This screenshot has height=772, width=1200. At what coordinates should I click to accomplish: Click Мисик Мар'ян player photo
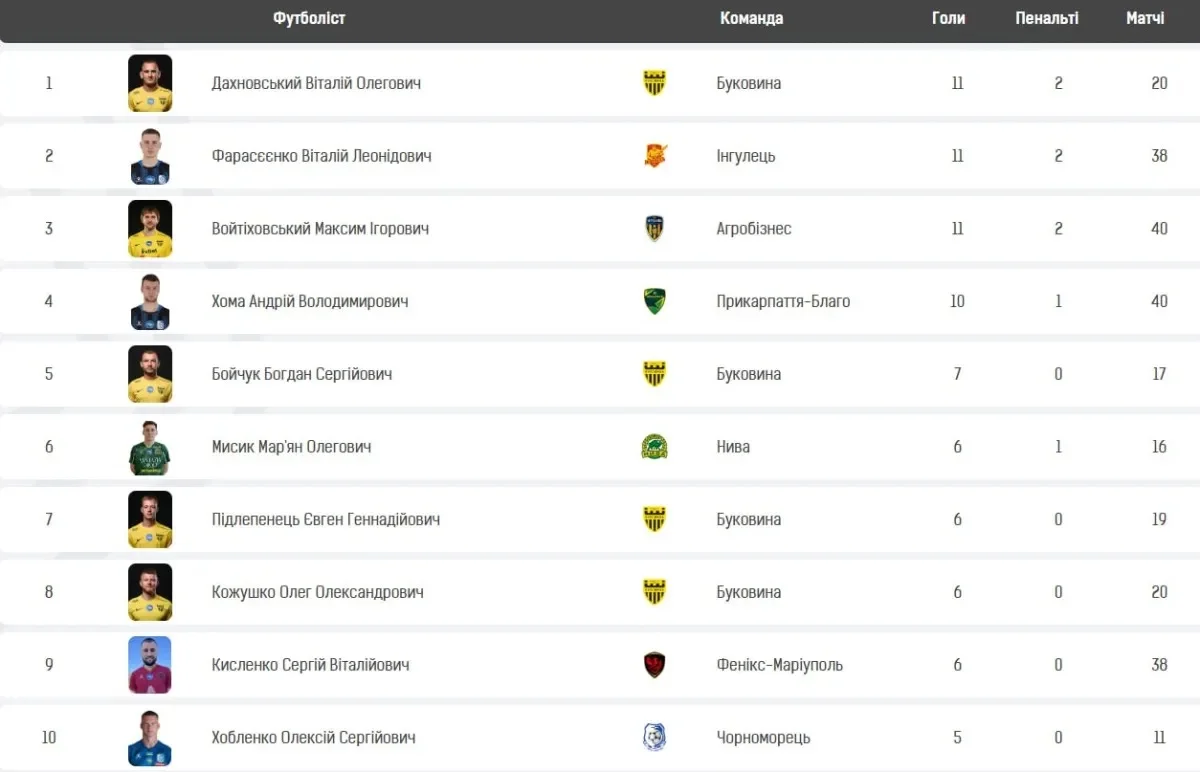150,447
